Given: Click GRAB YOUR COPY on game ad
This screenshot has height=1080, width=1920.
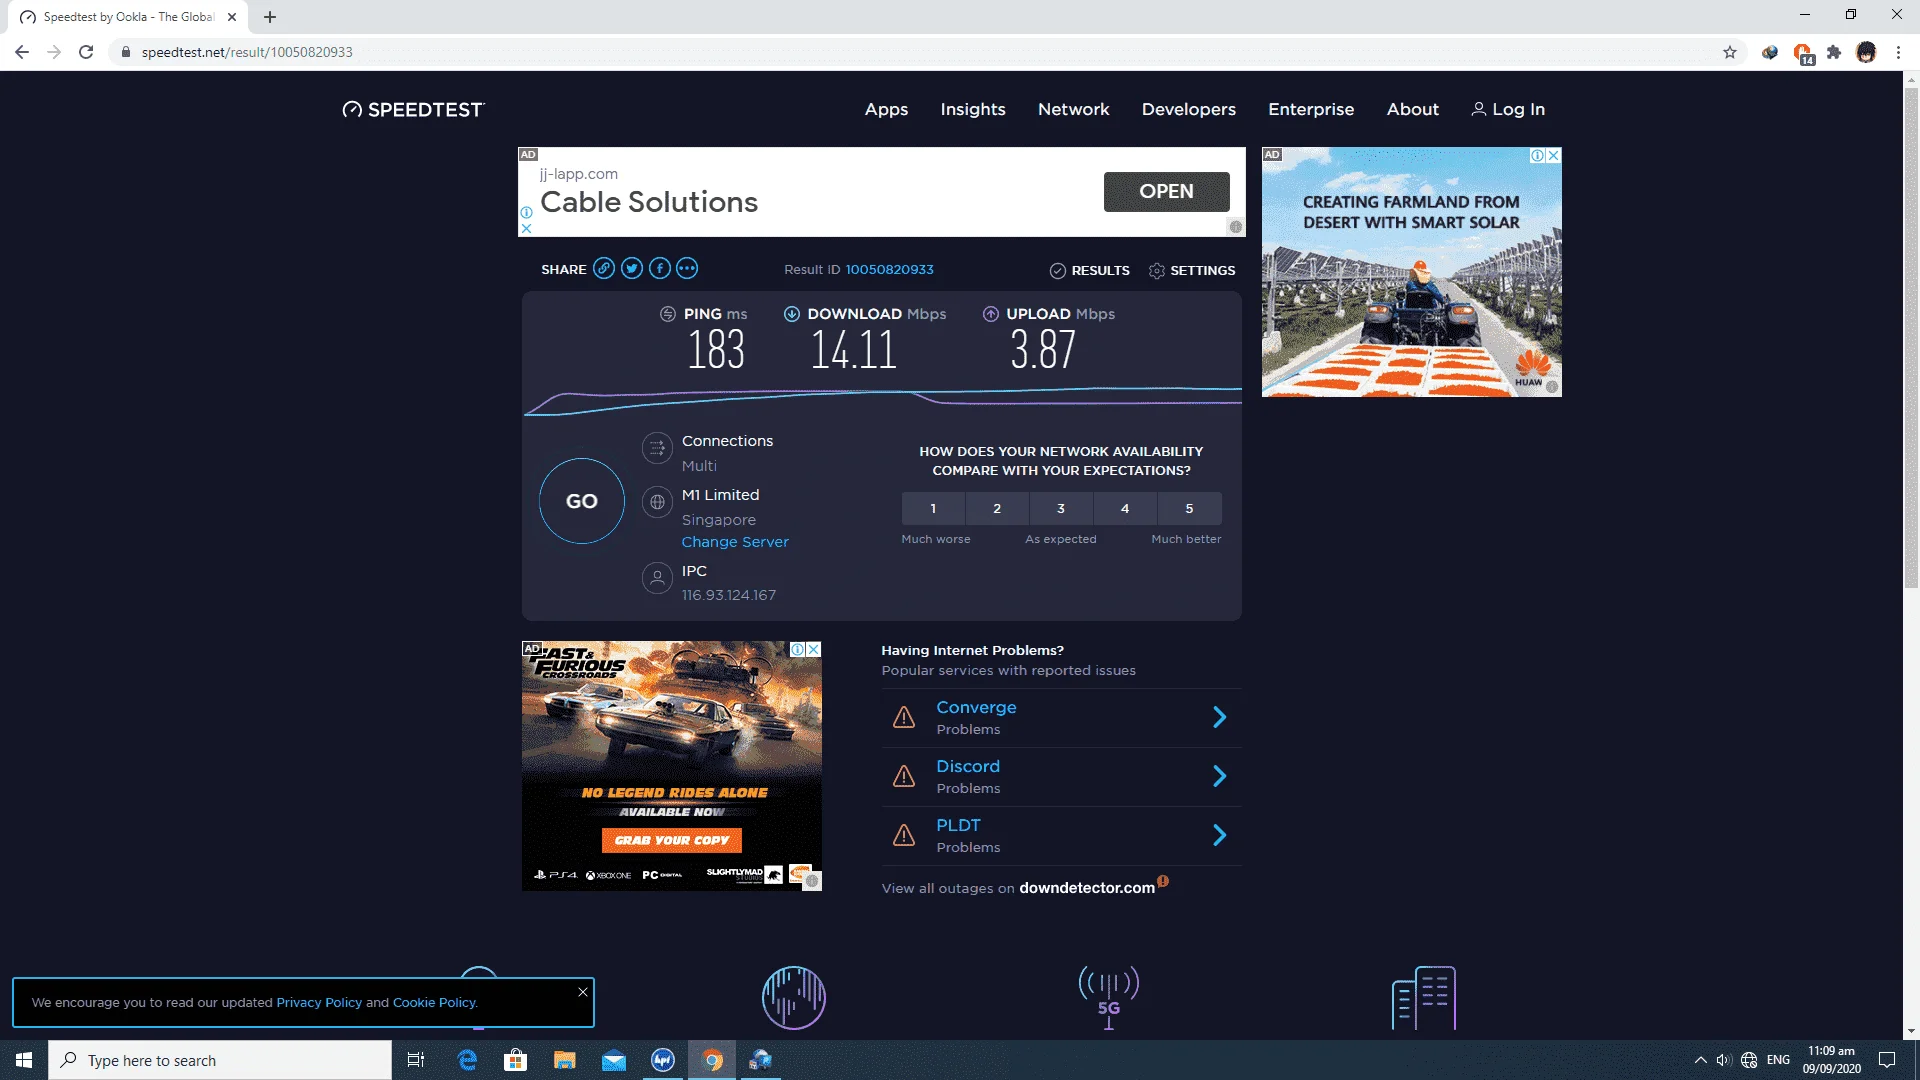Looking at the screenshot, I should [672, 840].
